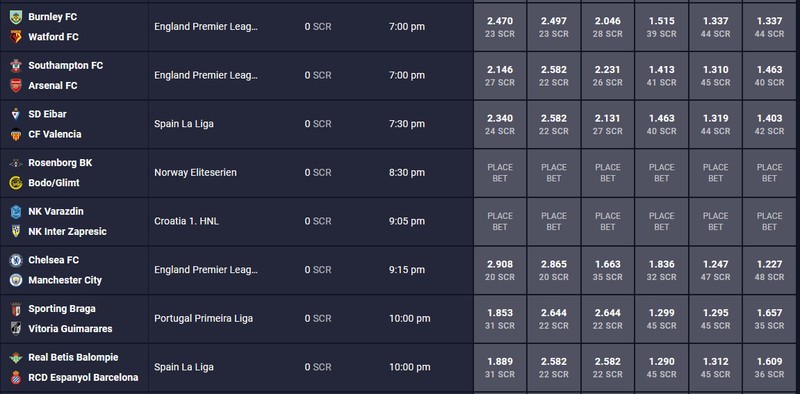This screenshot has width=800, height=394.
Task: Open the Portugal Primeira Liga league link
Action: pyautogui.click(x=204, y=318)
